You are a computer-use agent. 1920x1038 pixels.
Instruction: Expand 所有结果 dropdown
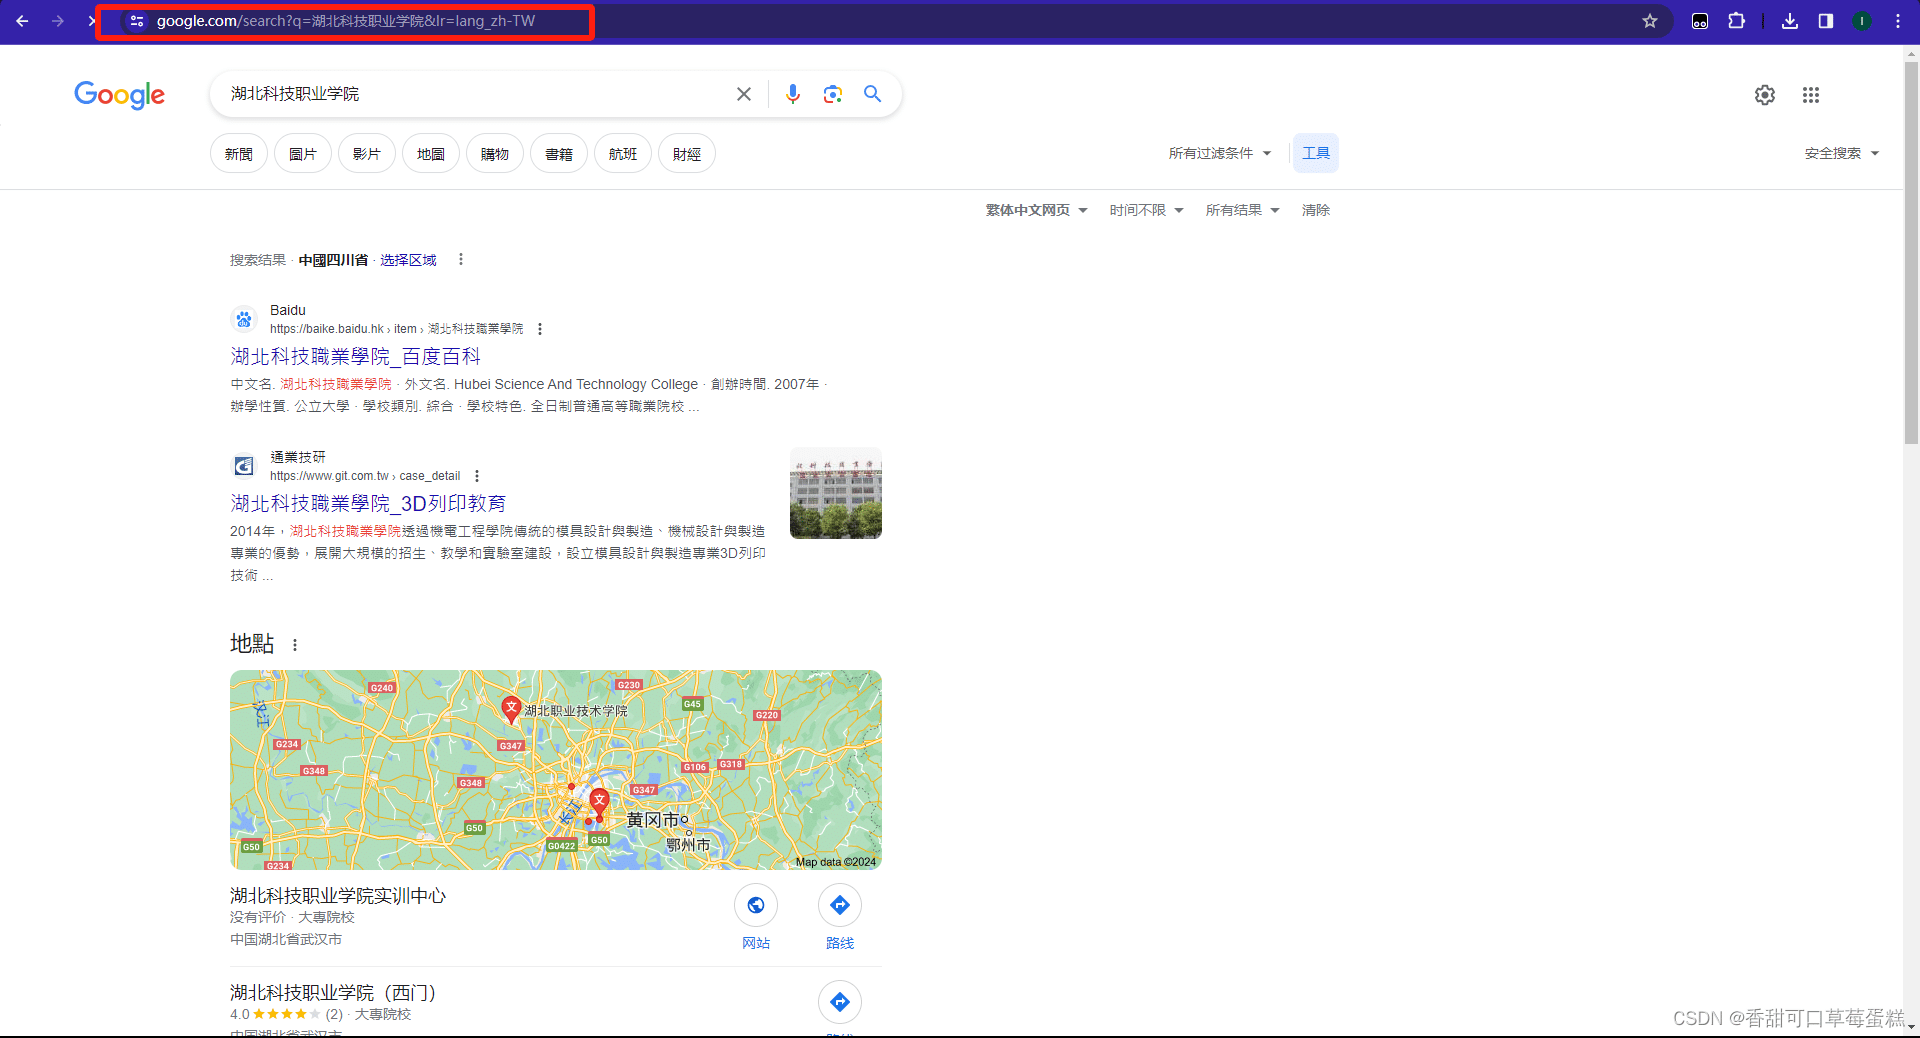click(x=1242, y=210)
